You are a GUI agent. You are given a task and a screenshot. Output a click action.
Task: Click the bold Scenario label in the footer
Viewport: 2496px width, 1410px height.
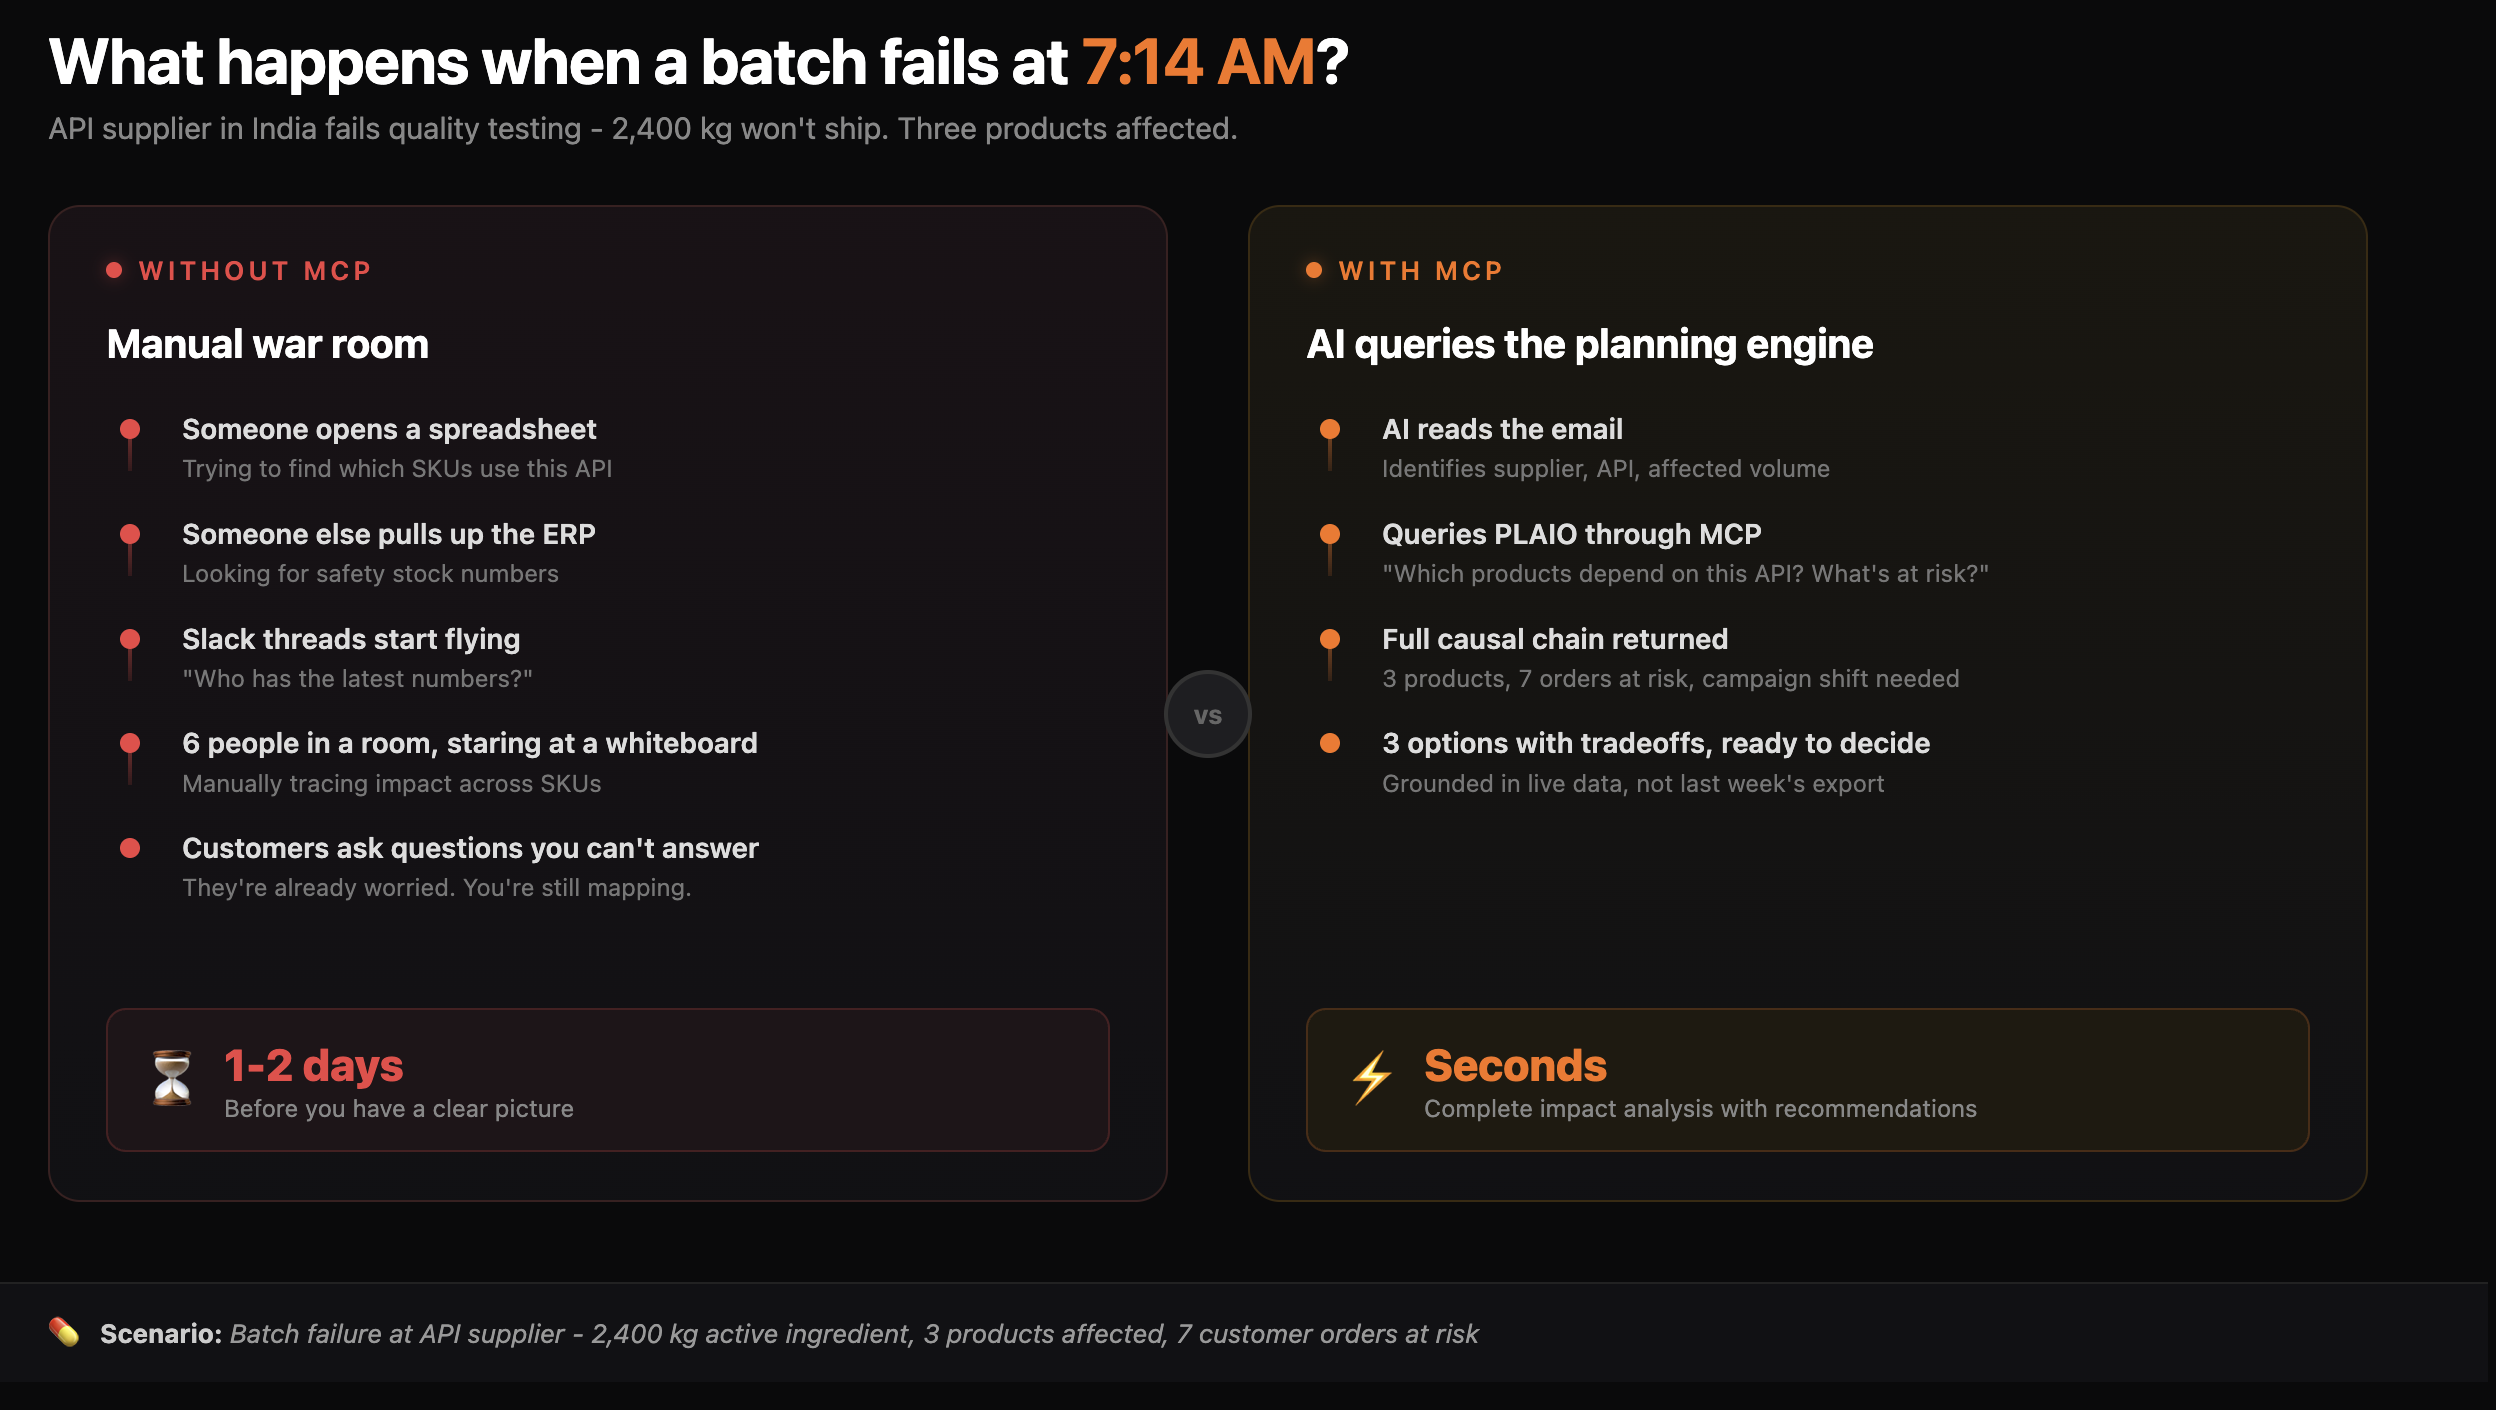pos(160,1334)
